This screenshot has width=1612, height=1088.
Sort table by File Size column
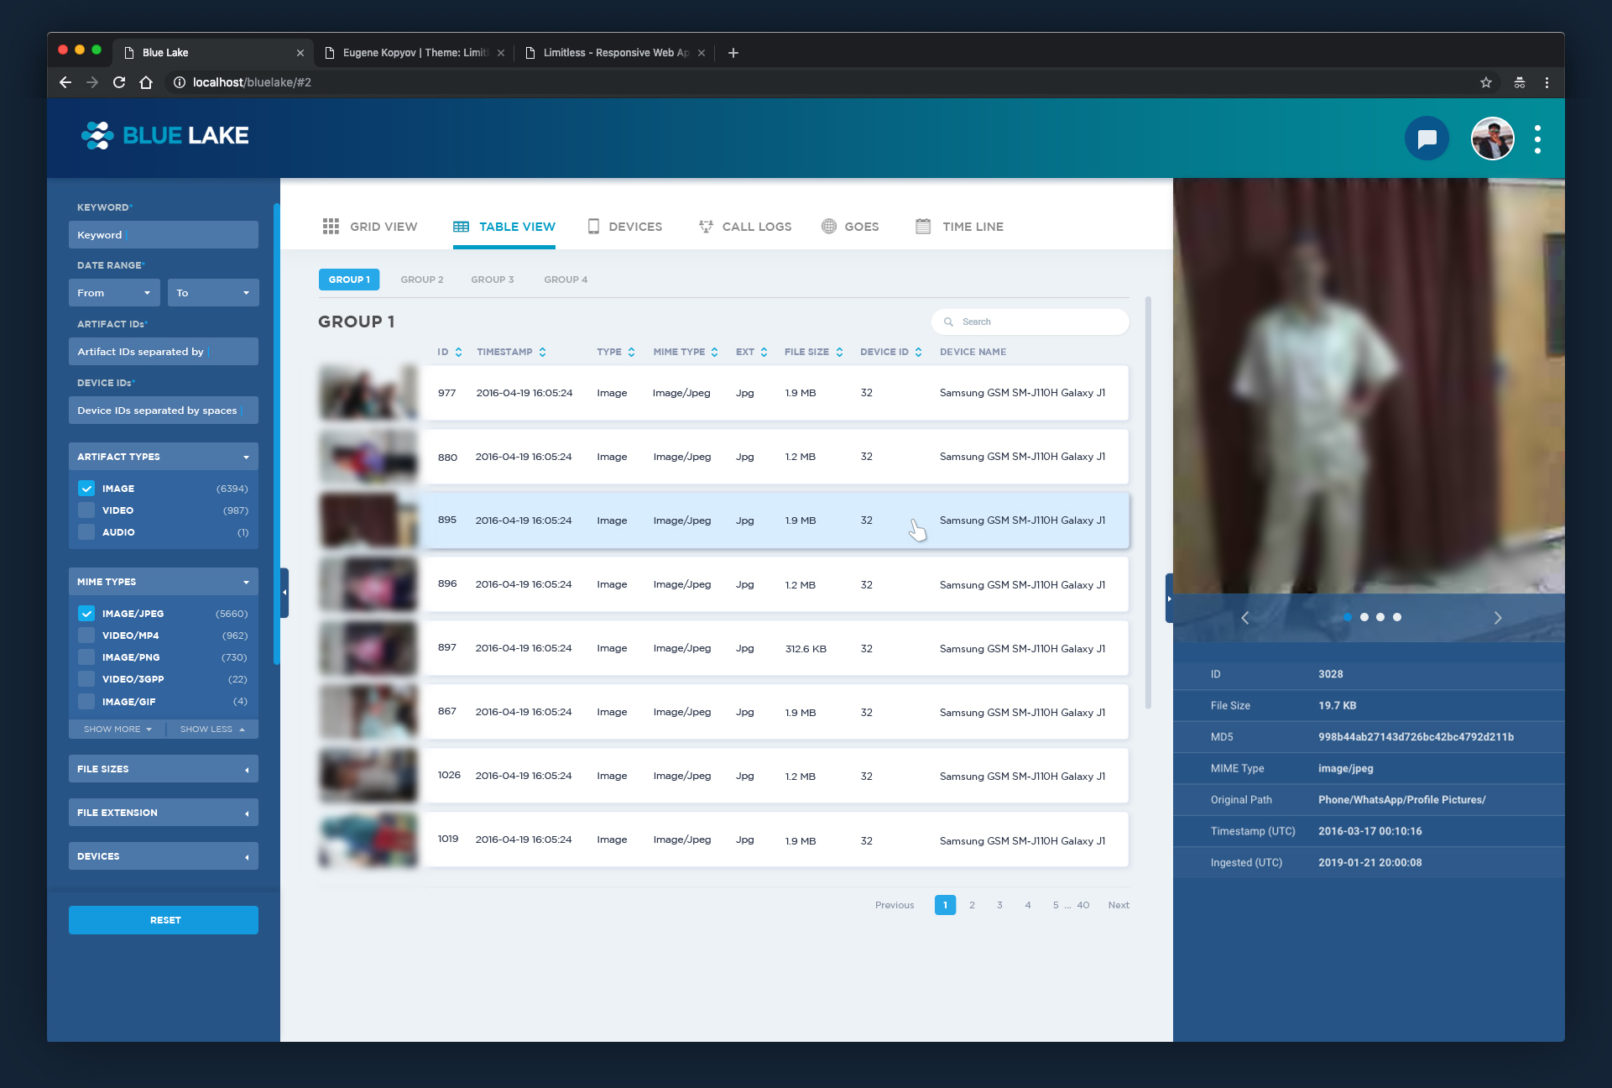click(813, 352)
